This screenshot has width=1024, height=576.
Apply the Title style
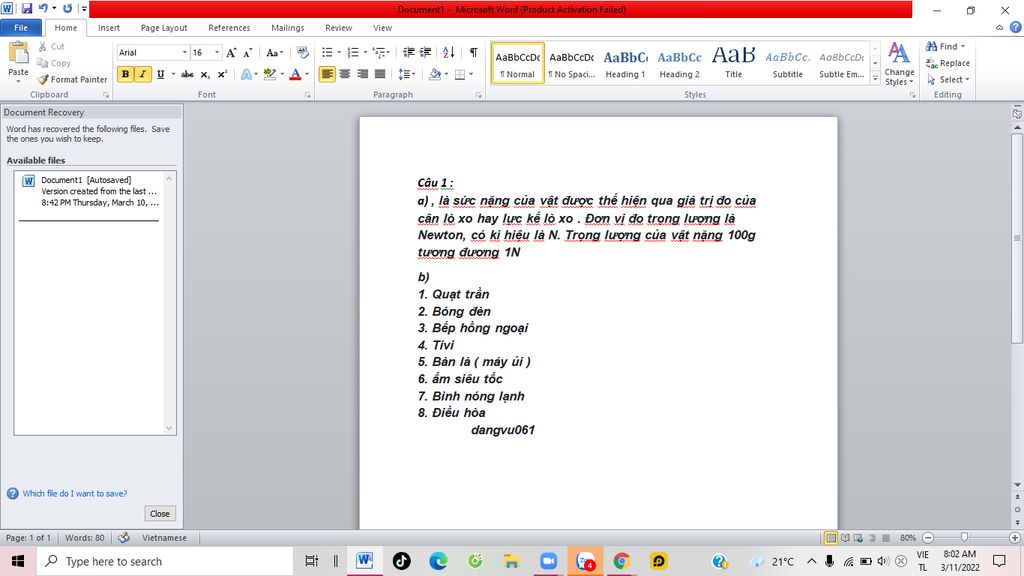click(x=733, y=63)
